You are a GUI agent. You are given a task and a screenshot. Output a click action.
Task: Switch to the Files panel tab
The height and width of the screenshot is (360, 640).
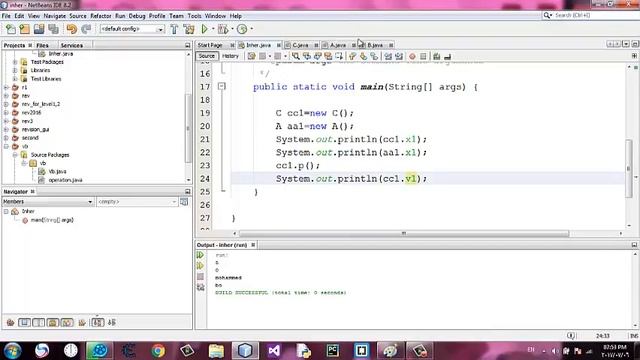42,45
